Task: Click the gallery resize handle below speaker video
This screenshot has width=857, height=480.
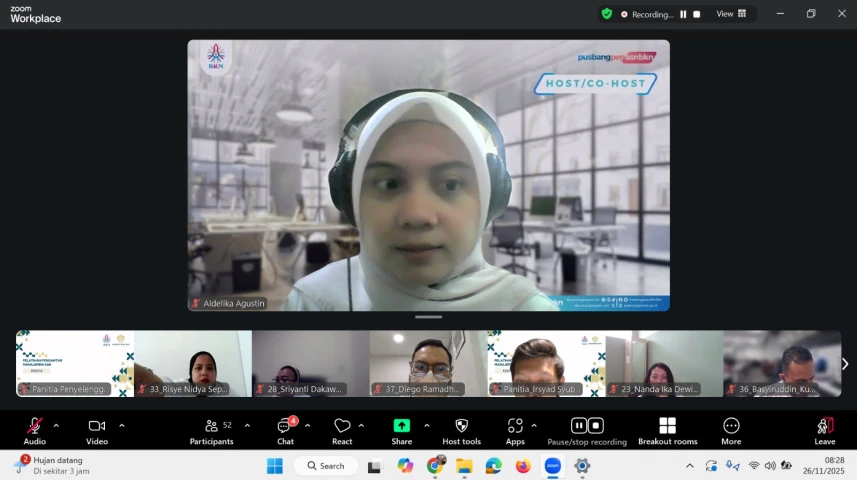Action: click(428, 317)
